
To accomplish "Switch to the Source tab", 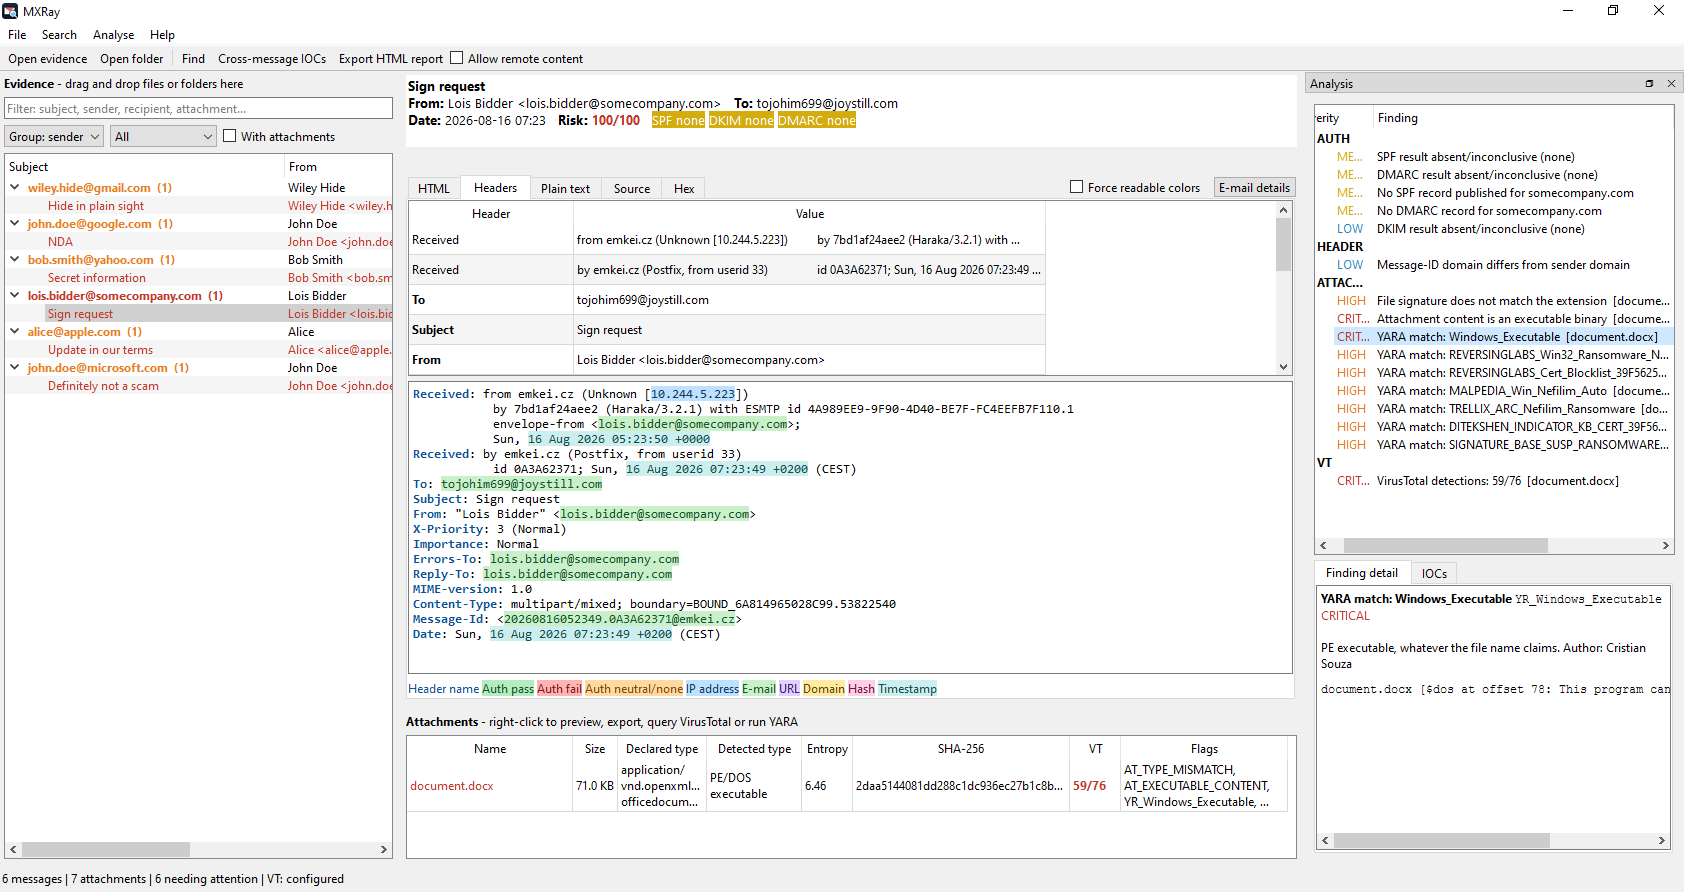I will [x=632, y=188].
